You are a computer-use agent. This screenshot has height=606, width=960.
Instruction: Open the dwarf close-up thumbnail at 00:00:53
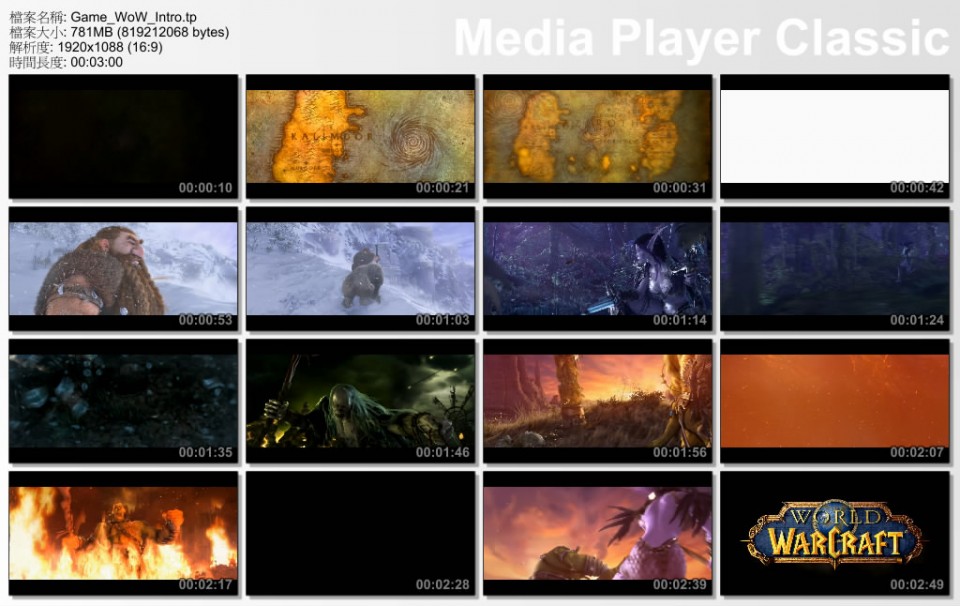[123, 269]
